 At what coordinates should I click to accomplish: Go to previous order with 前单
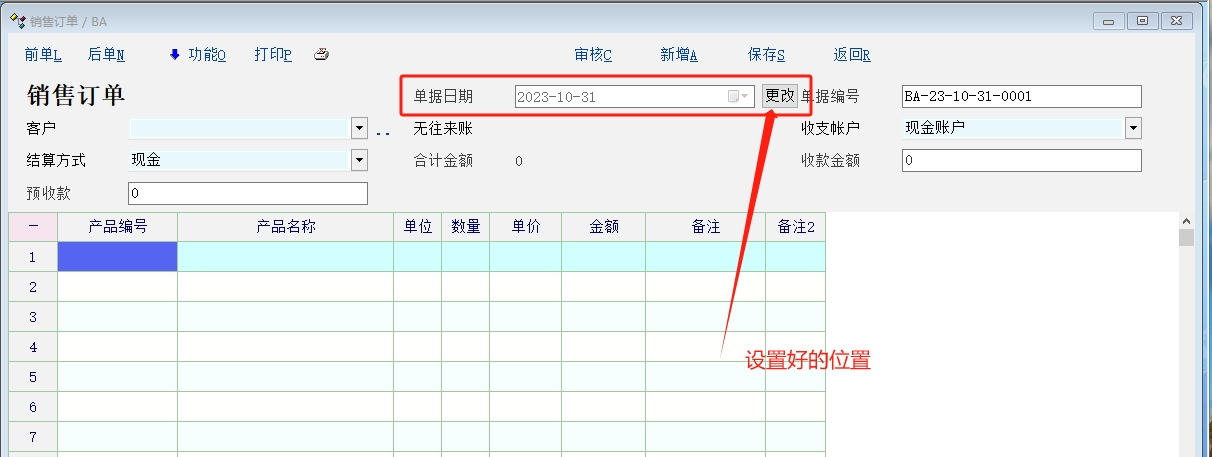(x=43, y=55)
